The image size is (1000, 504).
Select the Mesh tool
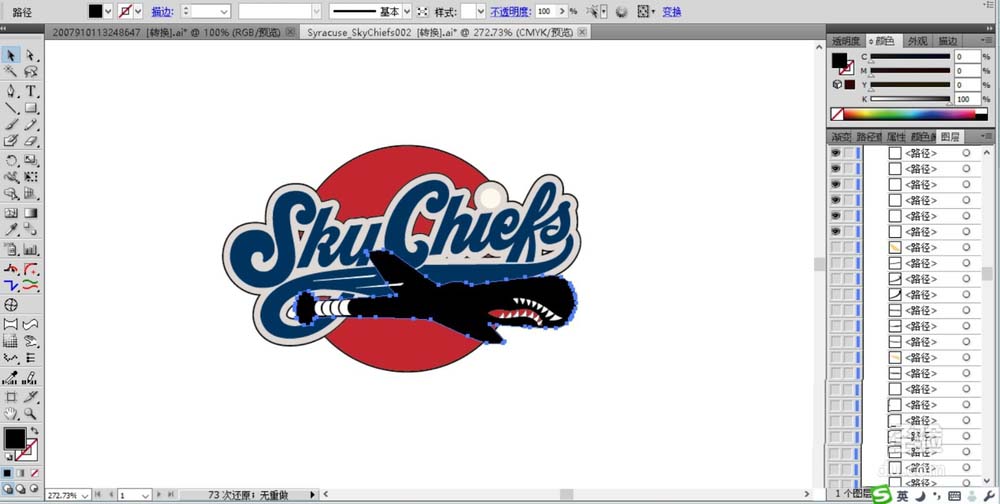[11, 213]
